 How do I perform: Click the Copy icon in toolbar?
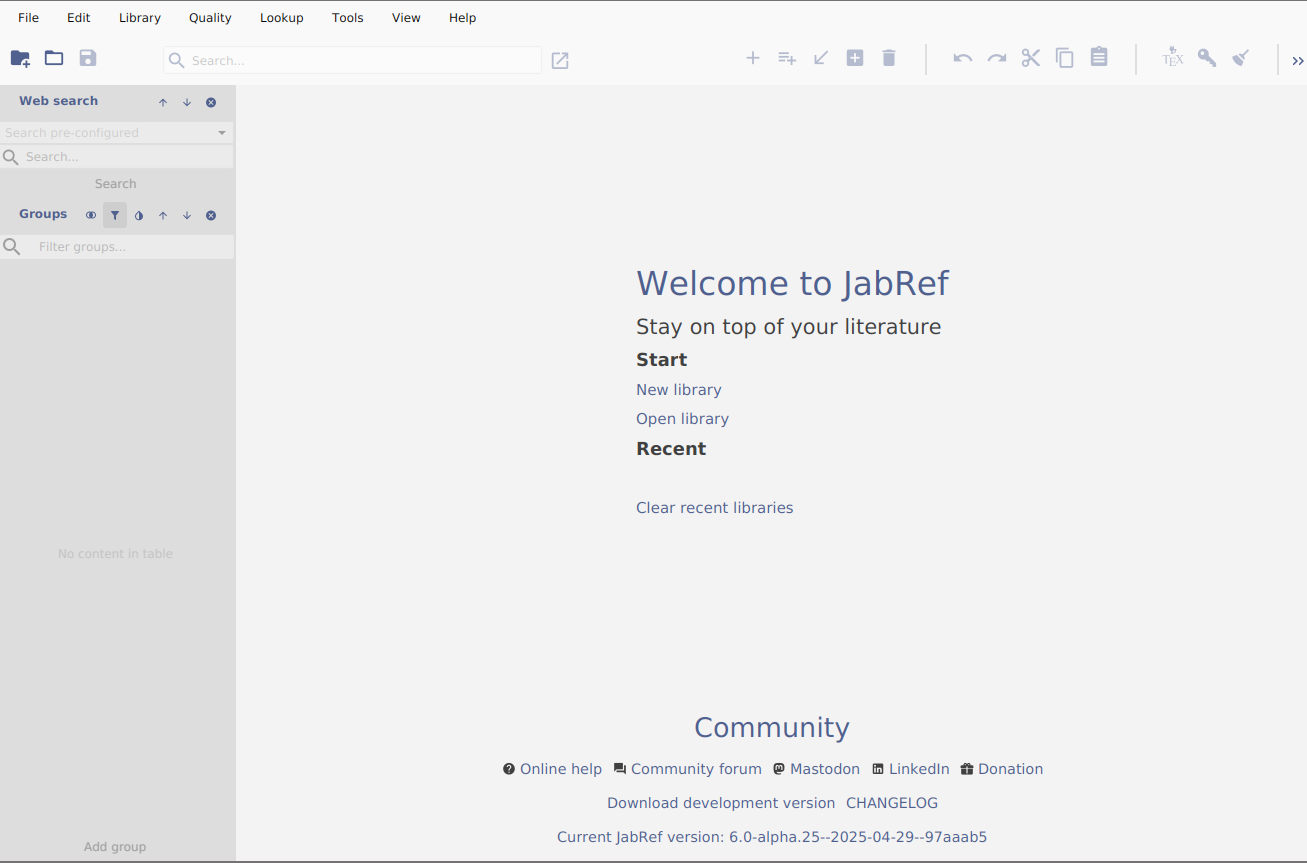click(x=1065, y=58)
